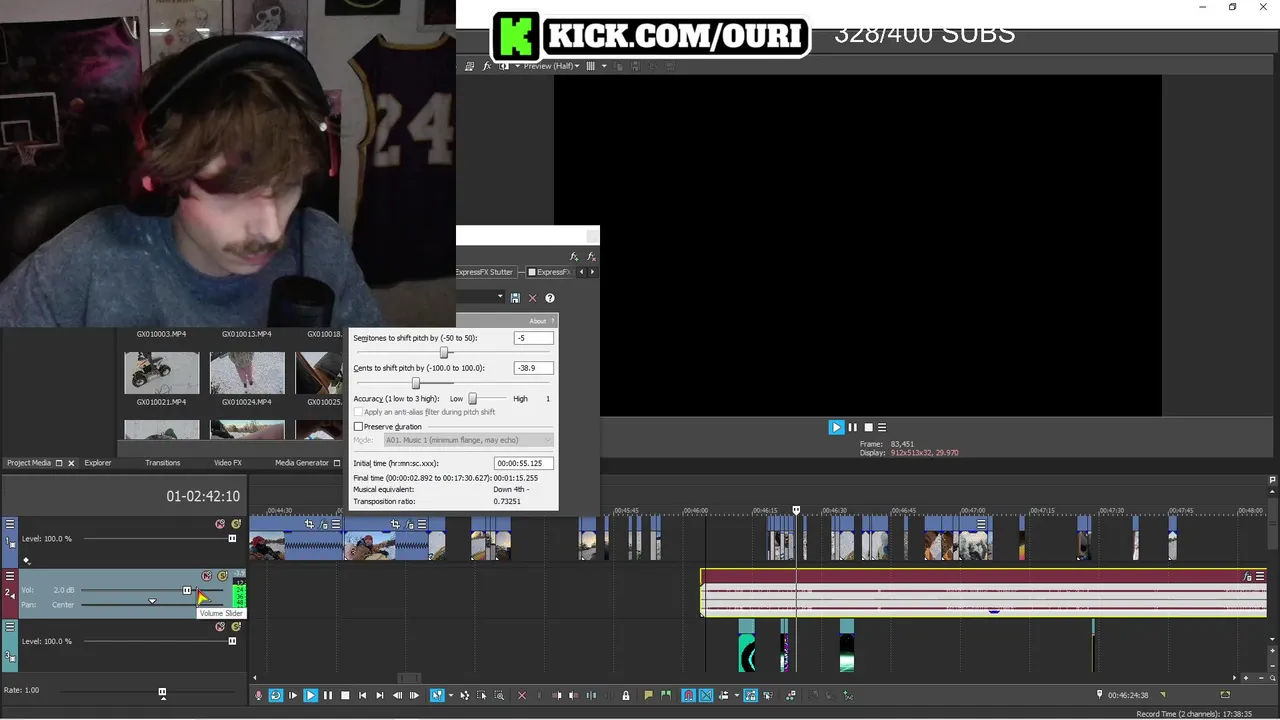This screenshot has width=1280, height=720.
Task: Switch to the Video FX tab
Action: (x=228, y=463)
